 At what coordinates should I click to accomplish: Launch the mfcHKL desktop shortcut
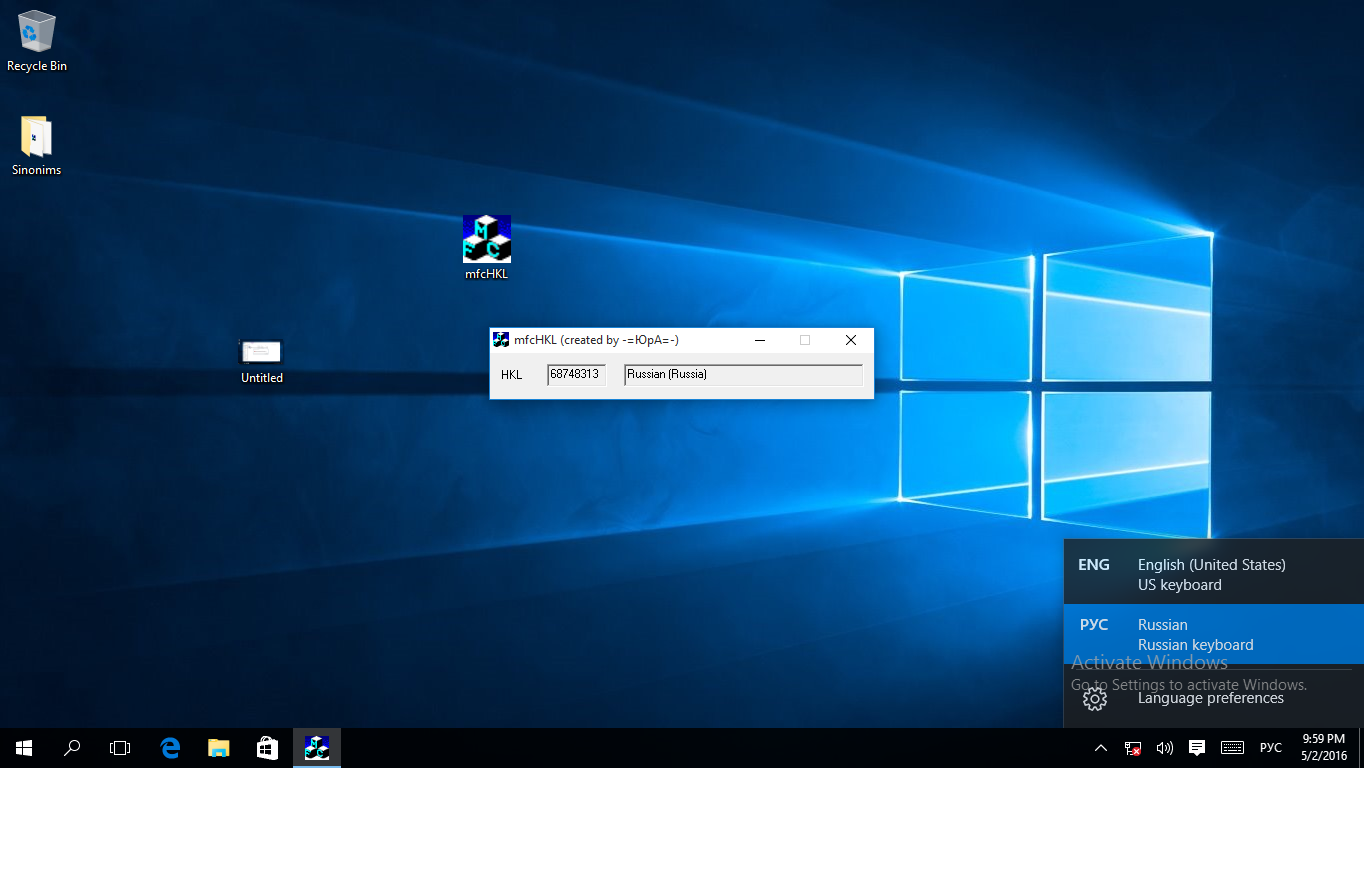(487, 240)
